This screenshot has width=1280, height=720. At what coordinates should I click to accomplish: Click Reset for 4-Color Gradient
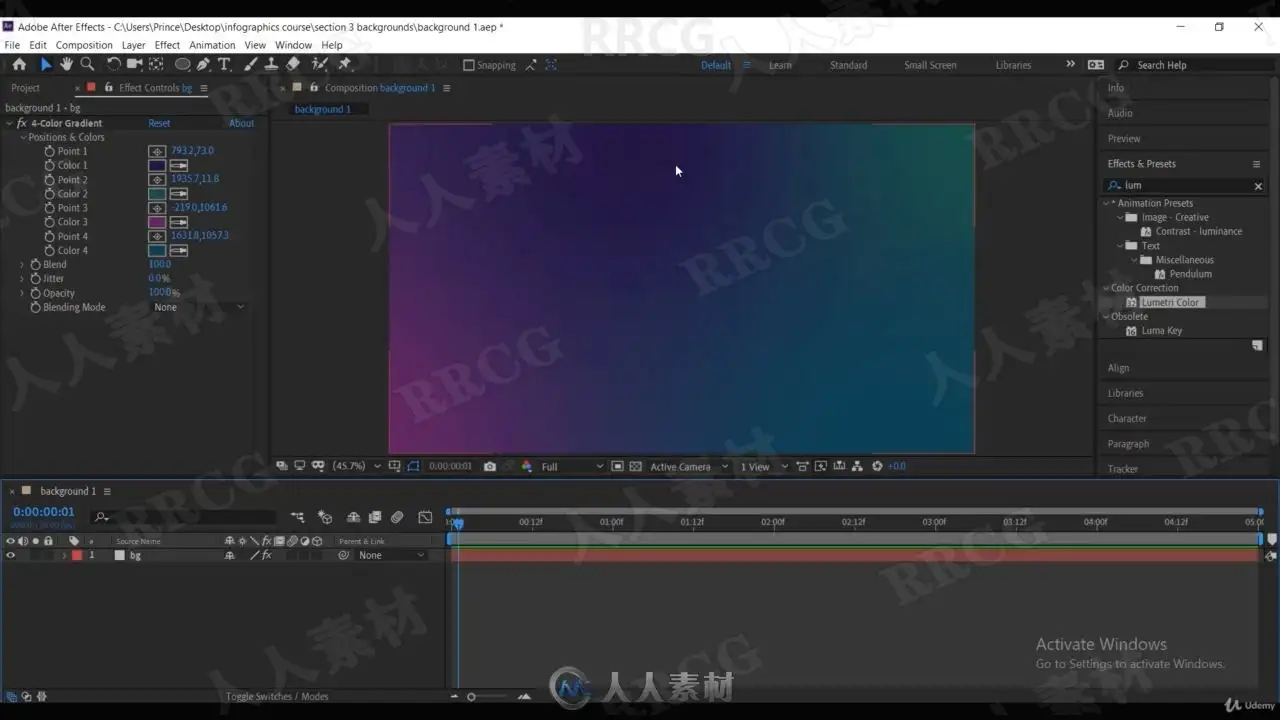(x=159, y=123)
